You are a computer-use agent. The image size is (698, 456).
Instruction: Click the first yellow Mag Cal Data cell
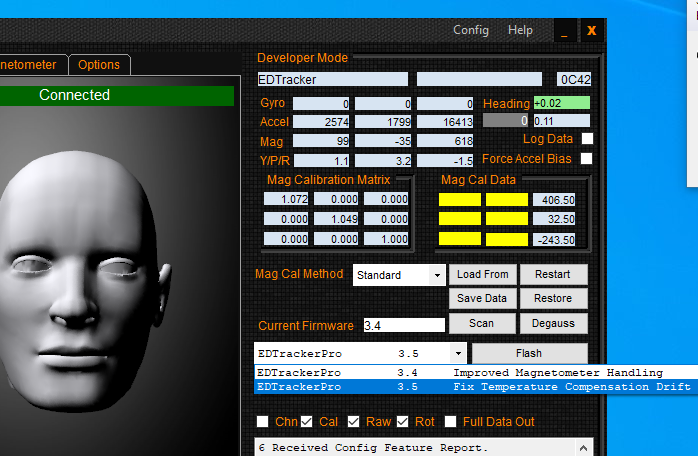[x=459, y=200]
